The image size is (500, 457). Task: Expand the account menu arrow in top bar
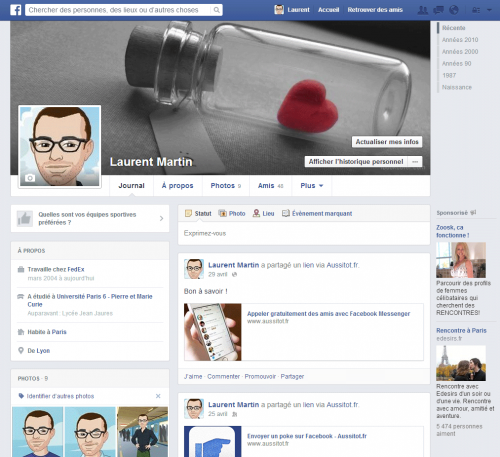[489, 10]
